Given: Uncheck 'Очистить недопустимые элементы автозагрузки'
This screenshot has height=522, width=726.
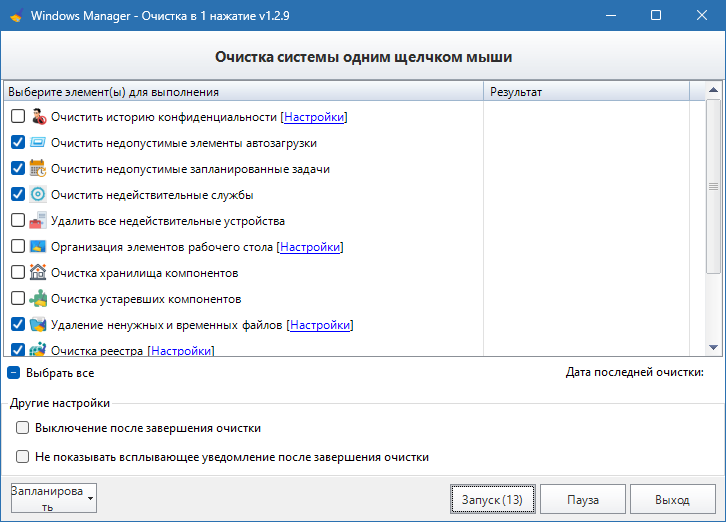Looking at the screenshot, I should click(18, 142).
